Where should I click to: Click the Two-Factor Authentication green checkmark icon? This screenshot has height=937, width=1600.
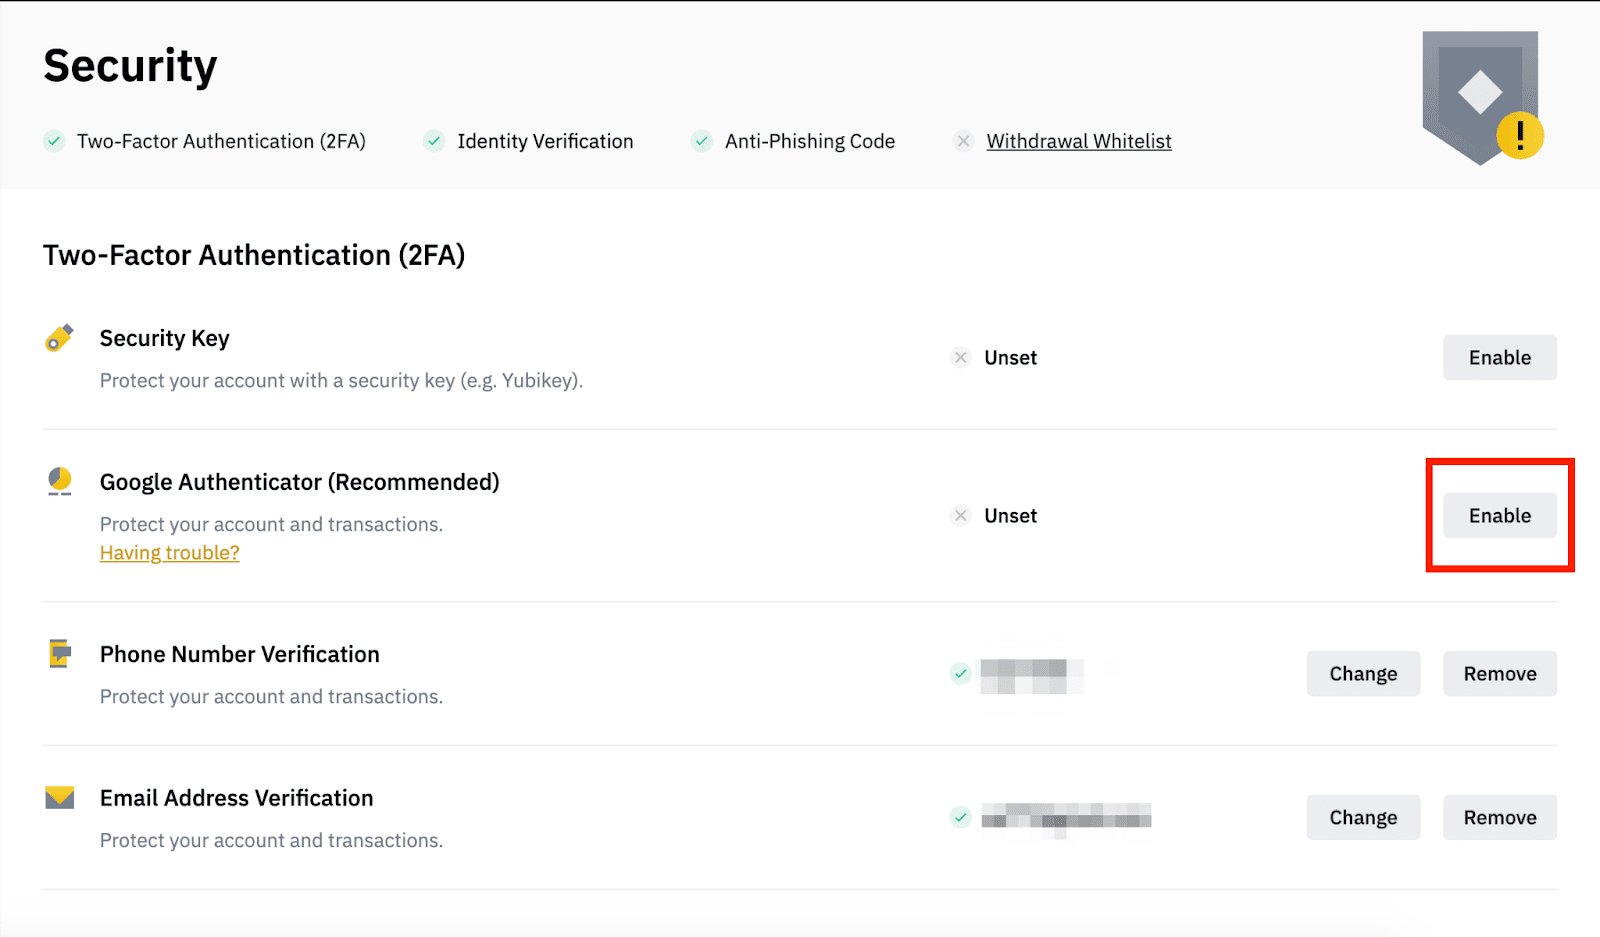pos(54,141)
